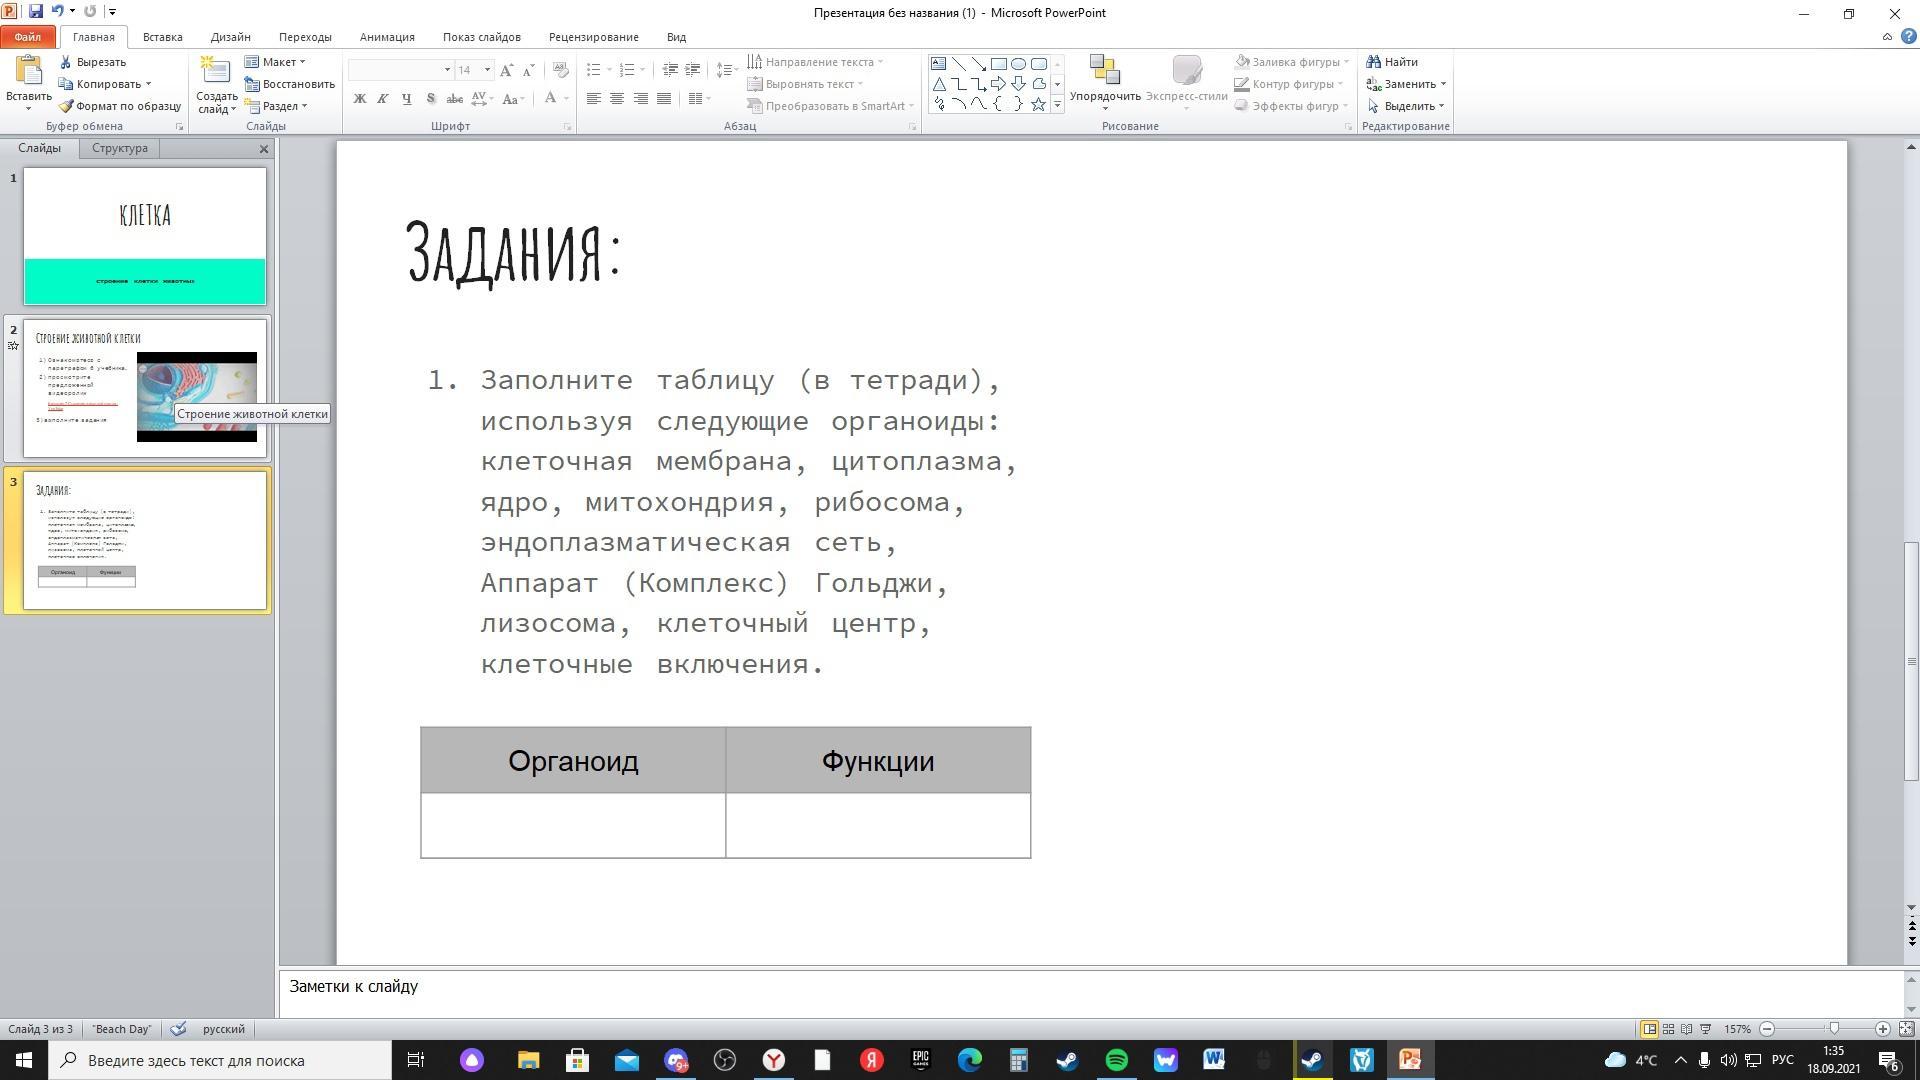Align text right in paragraph group
Image resolution: width=1920 pixels, height=1080 pixels.
coord(640,98)
